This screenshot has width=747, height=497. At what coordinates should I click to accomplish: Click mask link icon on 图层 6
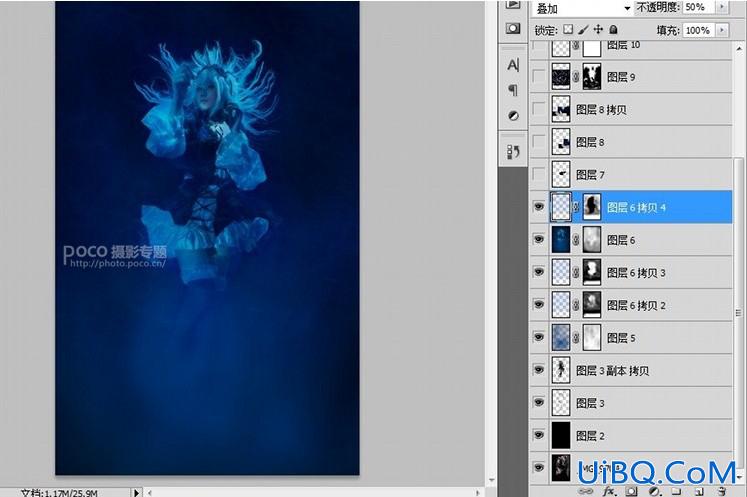(576, 240)
